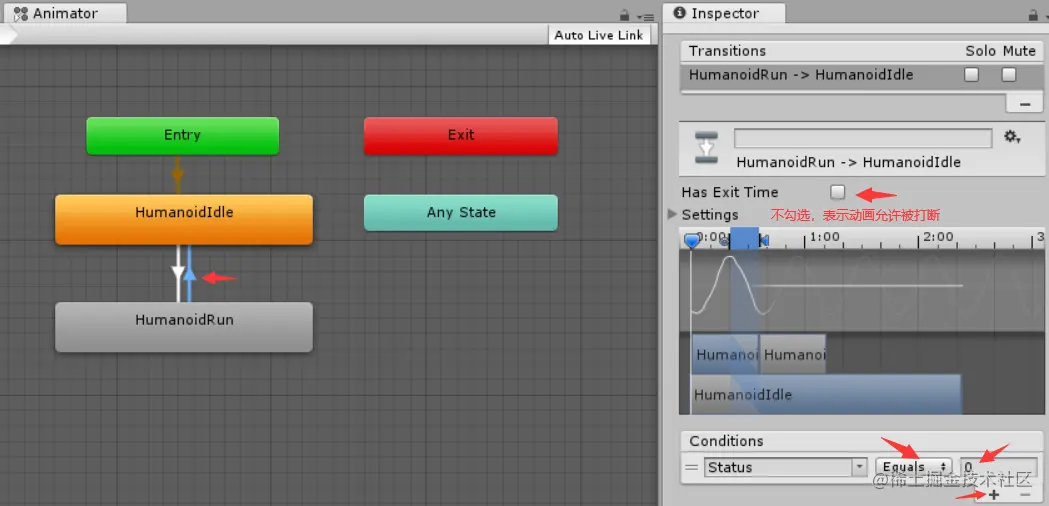Click the second Humanoi clip in timeline
The image size is (1049, 506).
click(793, 354)
